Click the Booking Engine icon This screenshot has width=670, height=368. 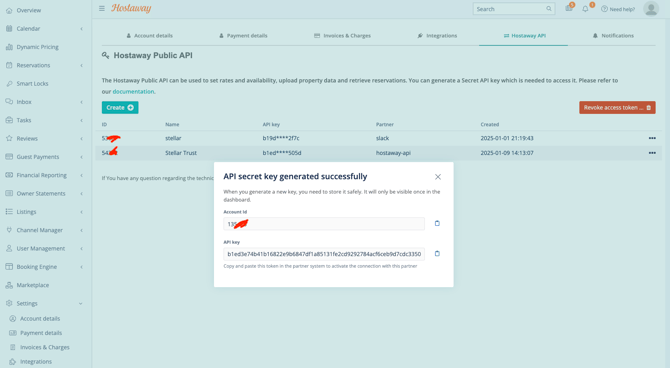[x=9, y=267]
